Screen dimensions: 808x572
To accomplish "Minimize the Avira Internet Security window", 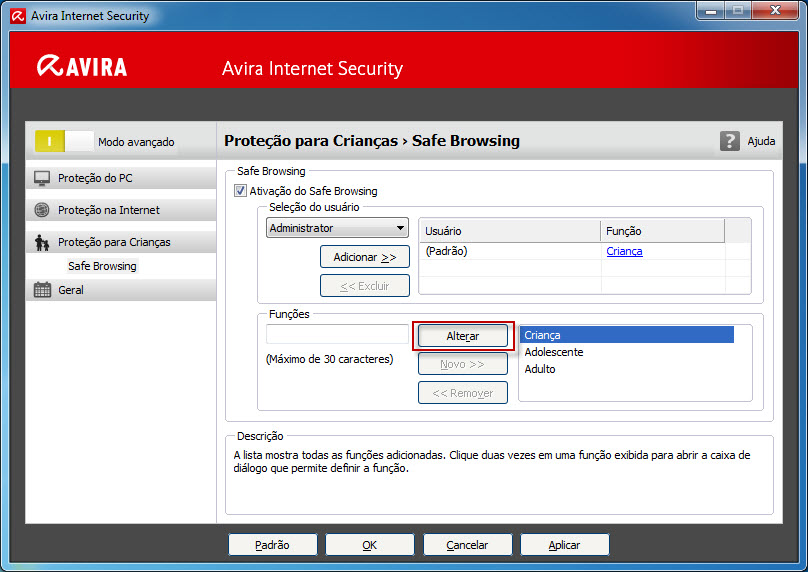I will pyautogui.click(x=711, y=10).
